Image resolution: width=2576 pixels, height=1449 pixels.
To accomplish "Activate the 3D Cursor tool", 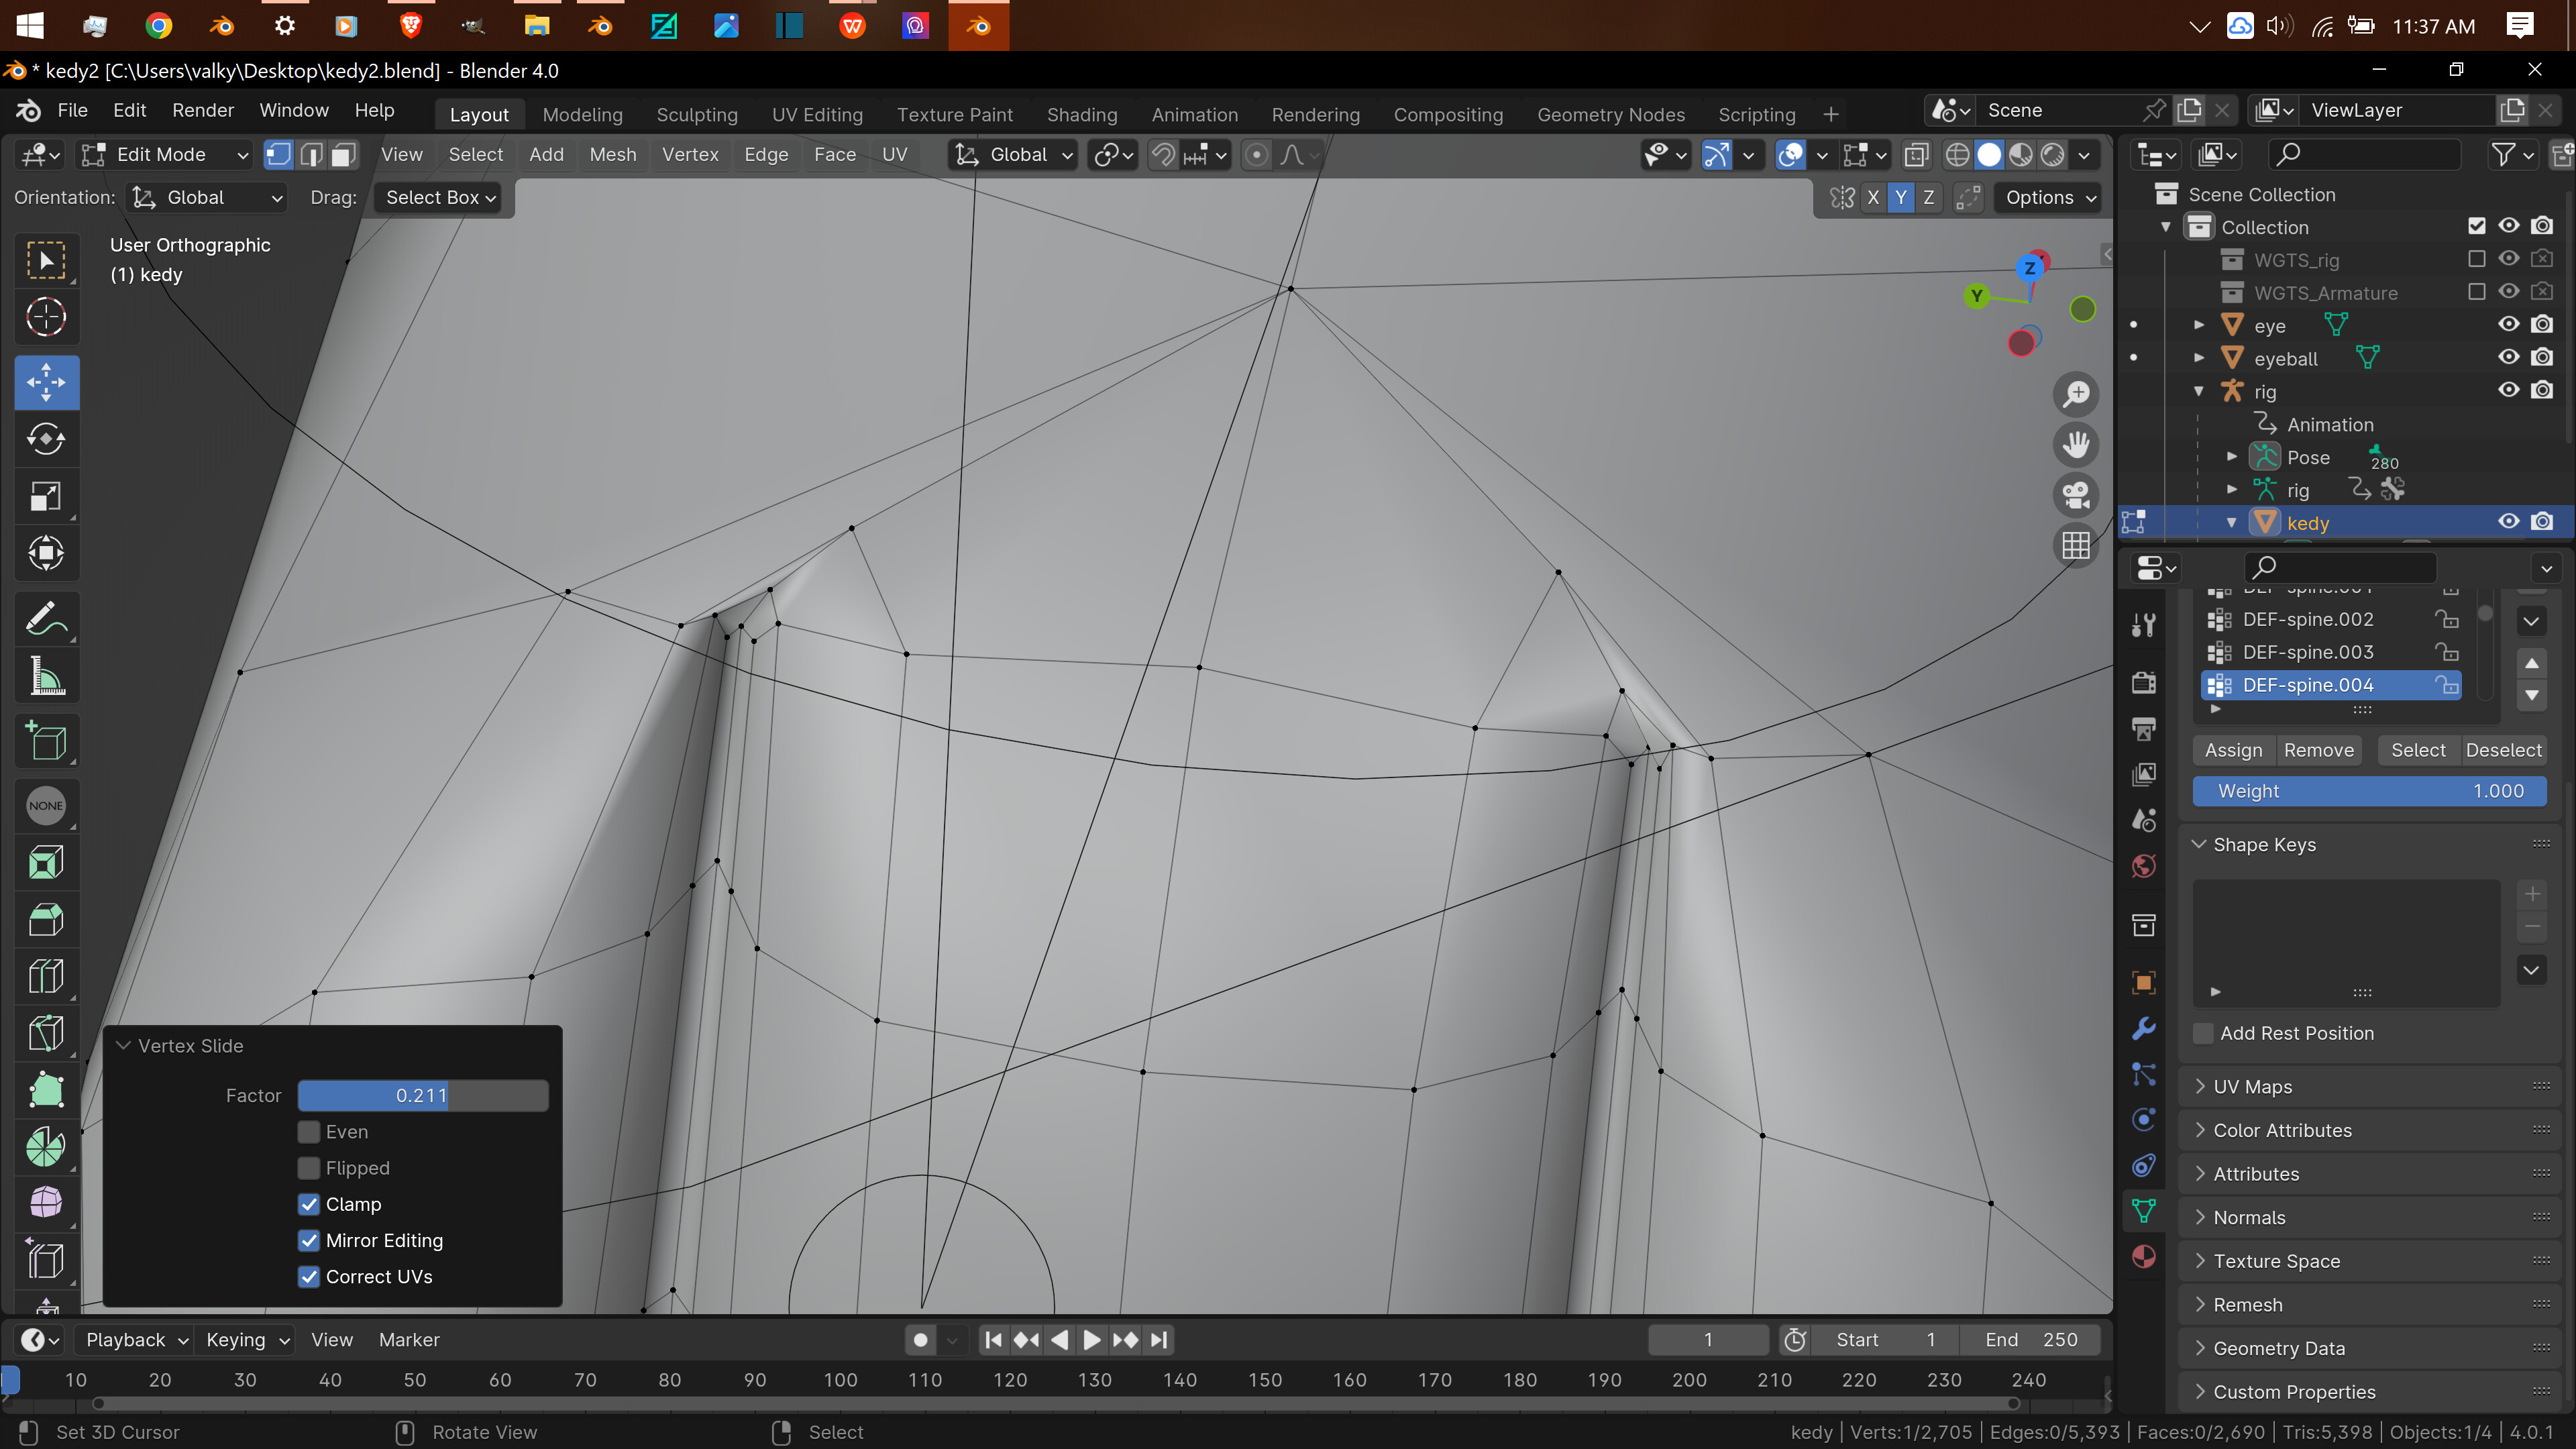I will click(46, 317).
